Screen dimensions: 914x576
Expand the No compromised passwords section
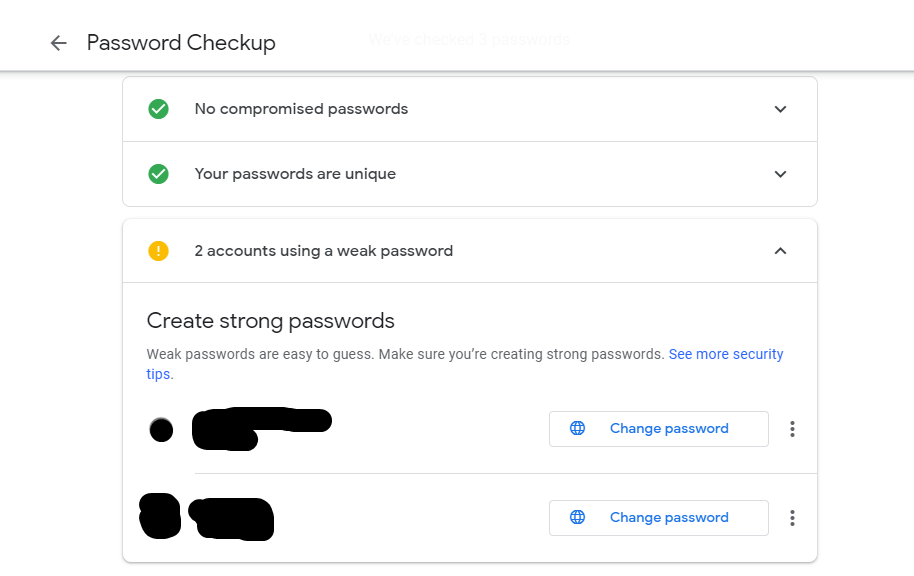tap(781, 109)
